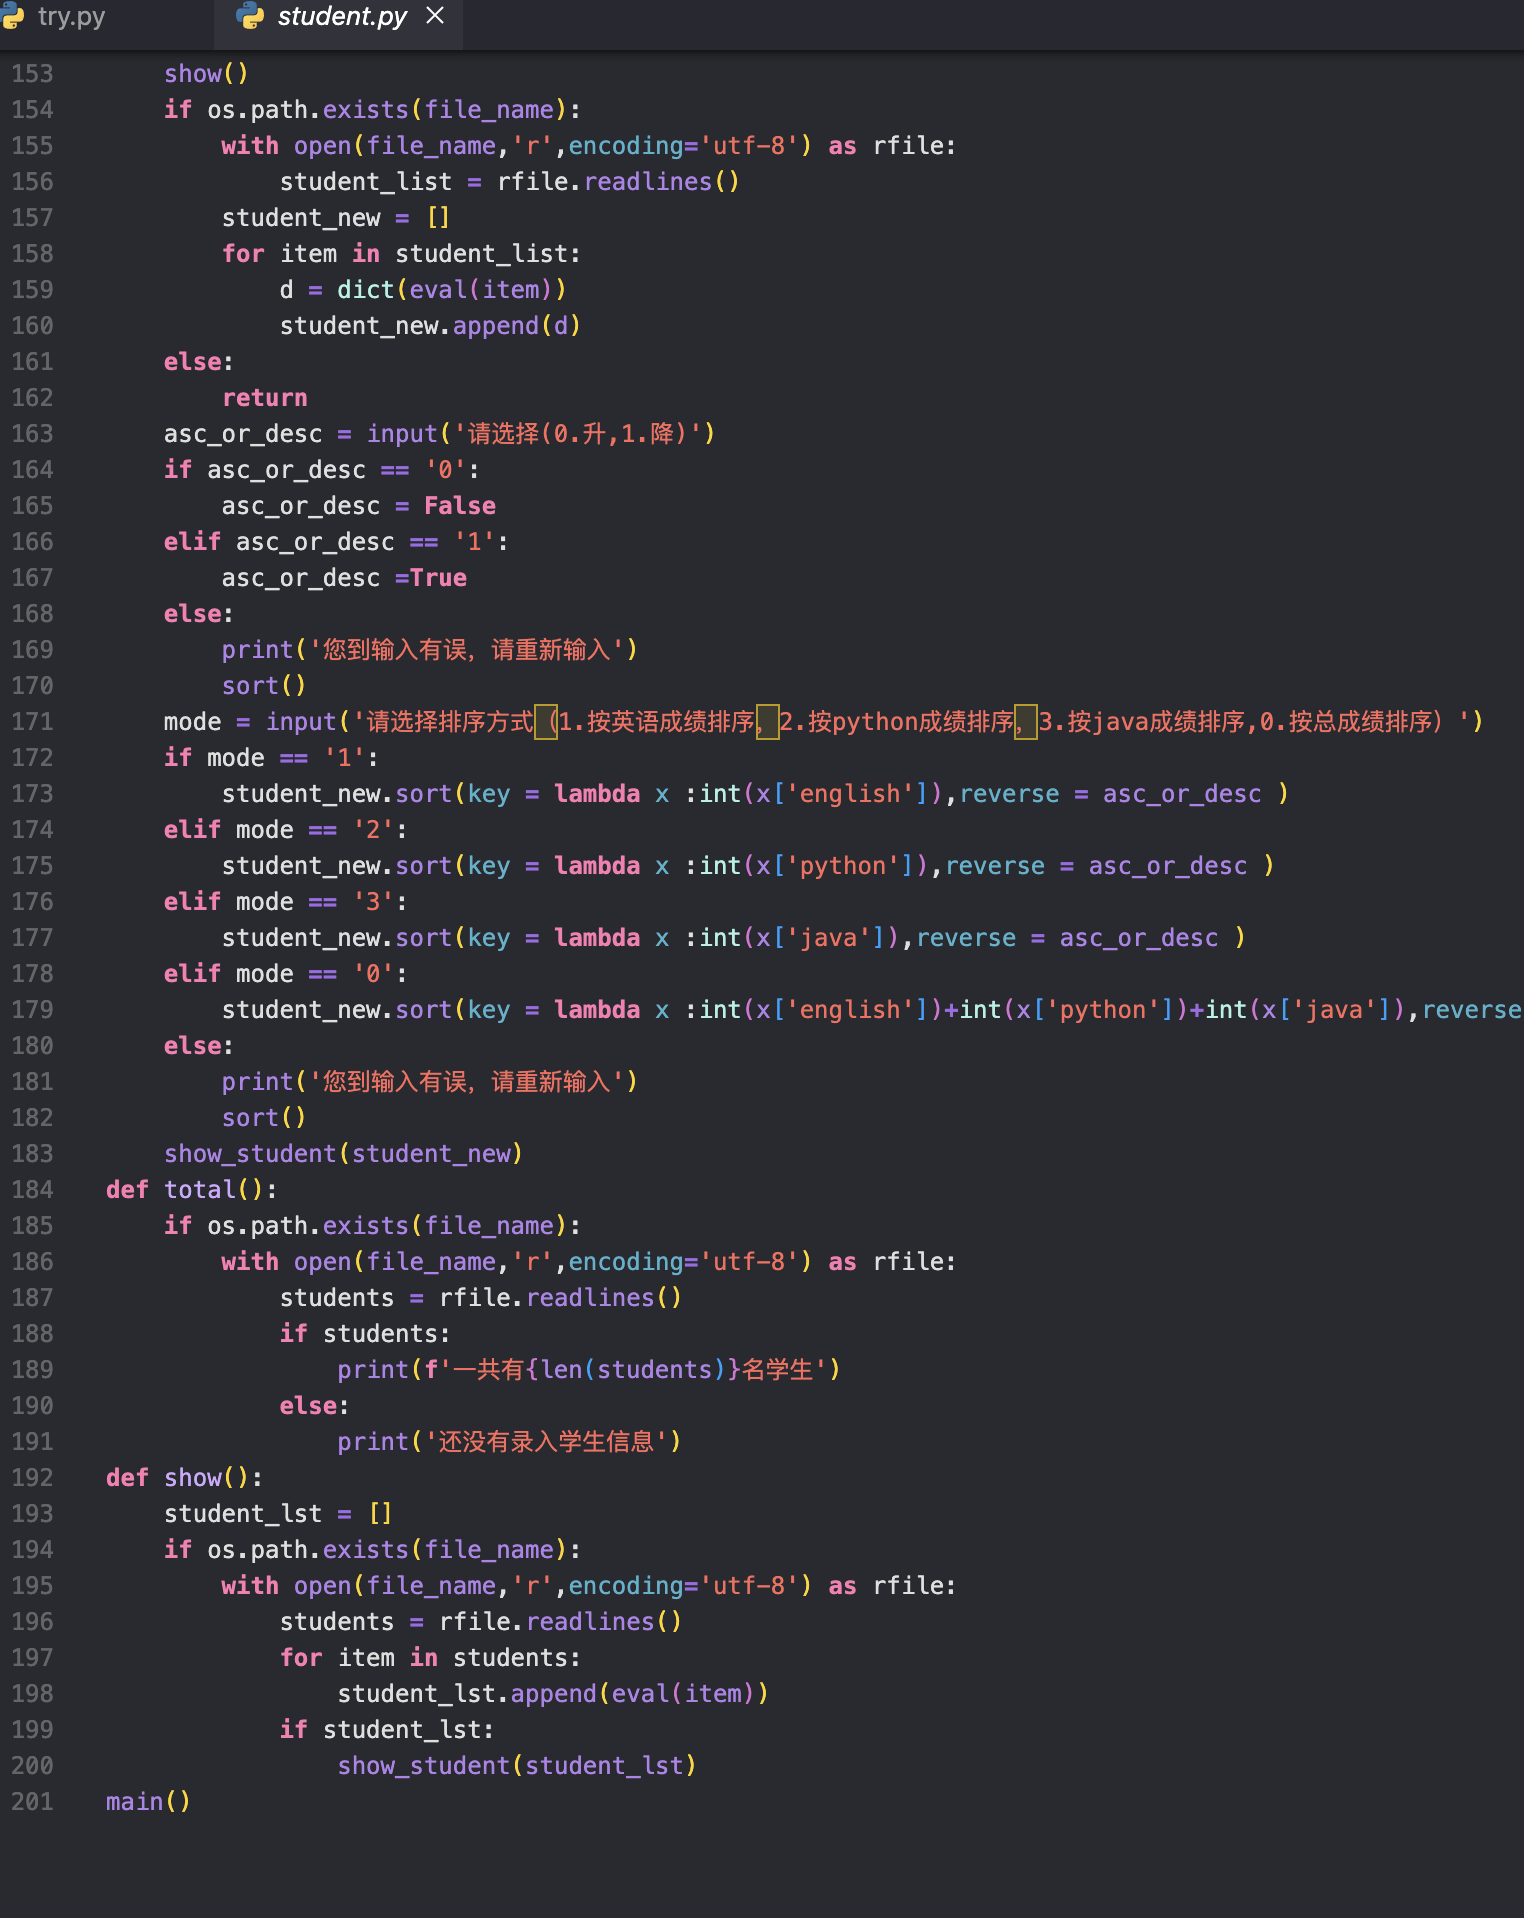Click 'show()' call on line 153

pos(206,74)
